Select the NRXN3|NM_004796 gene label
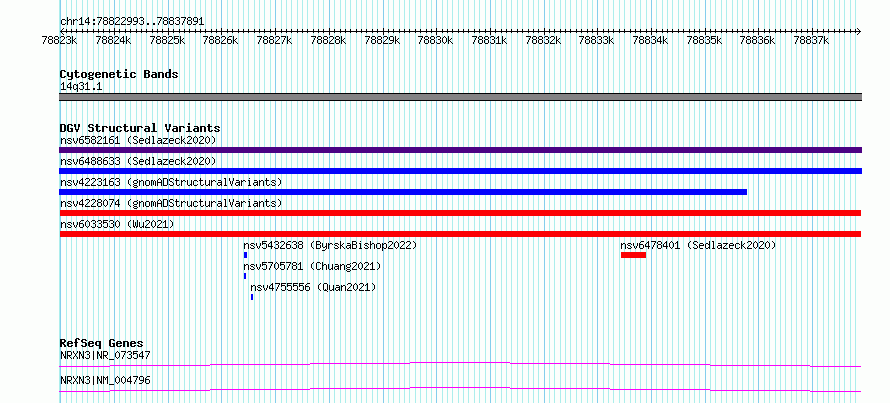Viewport: 890px width, 403px height. coord(105,380)
